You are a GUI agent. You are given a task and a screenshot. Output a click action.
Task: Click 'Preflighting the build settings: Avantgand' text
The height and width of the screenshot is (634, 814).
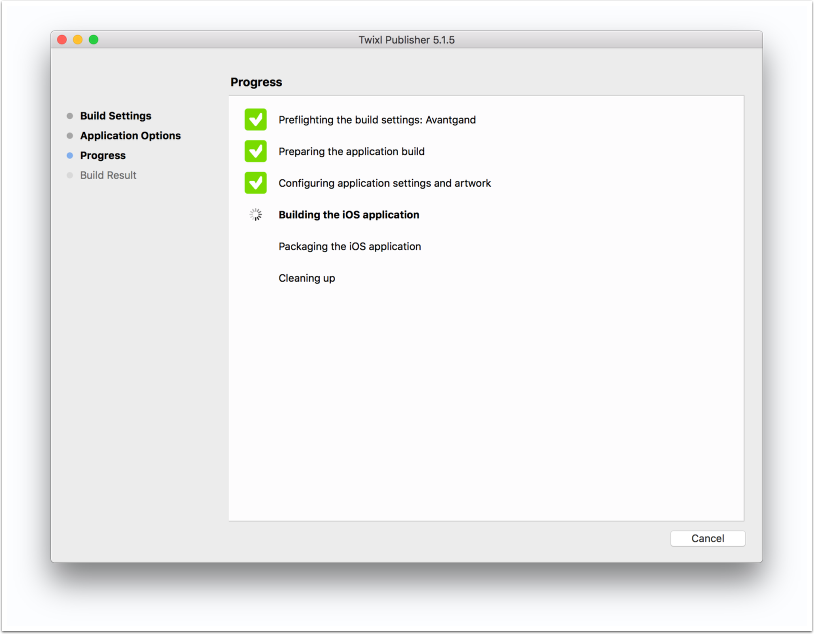377,120
